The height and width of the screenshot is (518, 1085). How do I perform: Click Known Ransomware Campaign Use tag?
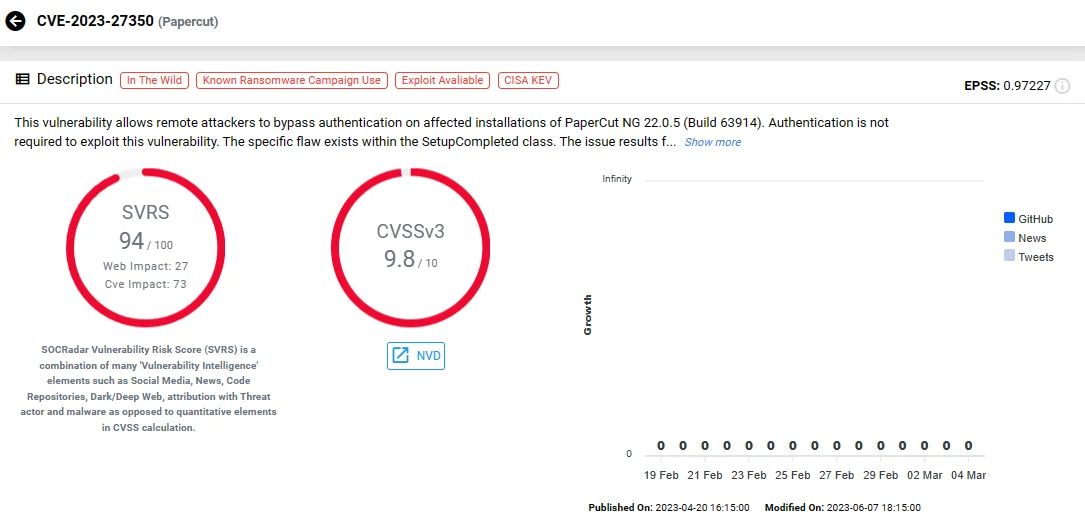292,80
